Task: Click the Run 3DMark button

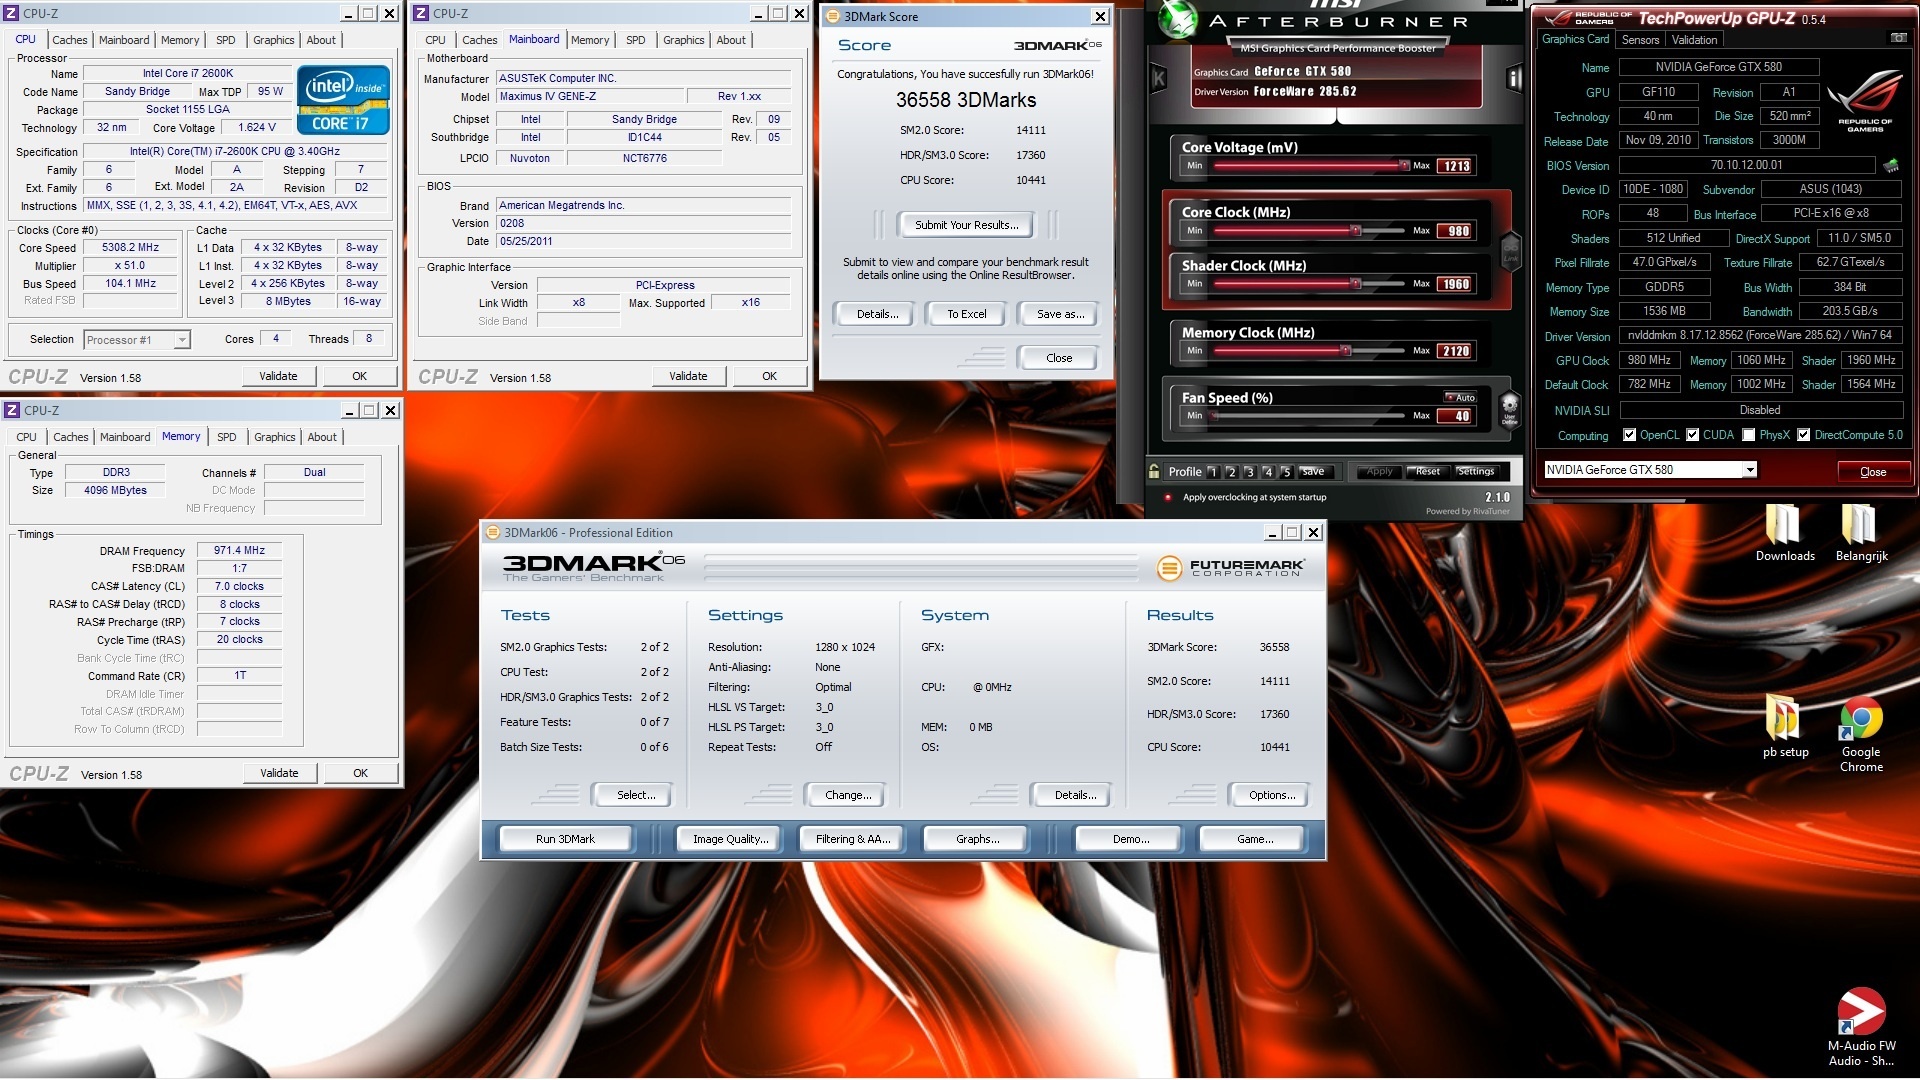Action: tap(565, 839)
